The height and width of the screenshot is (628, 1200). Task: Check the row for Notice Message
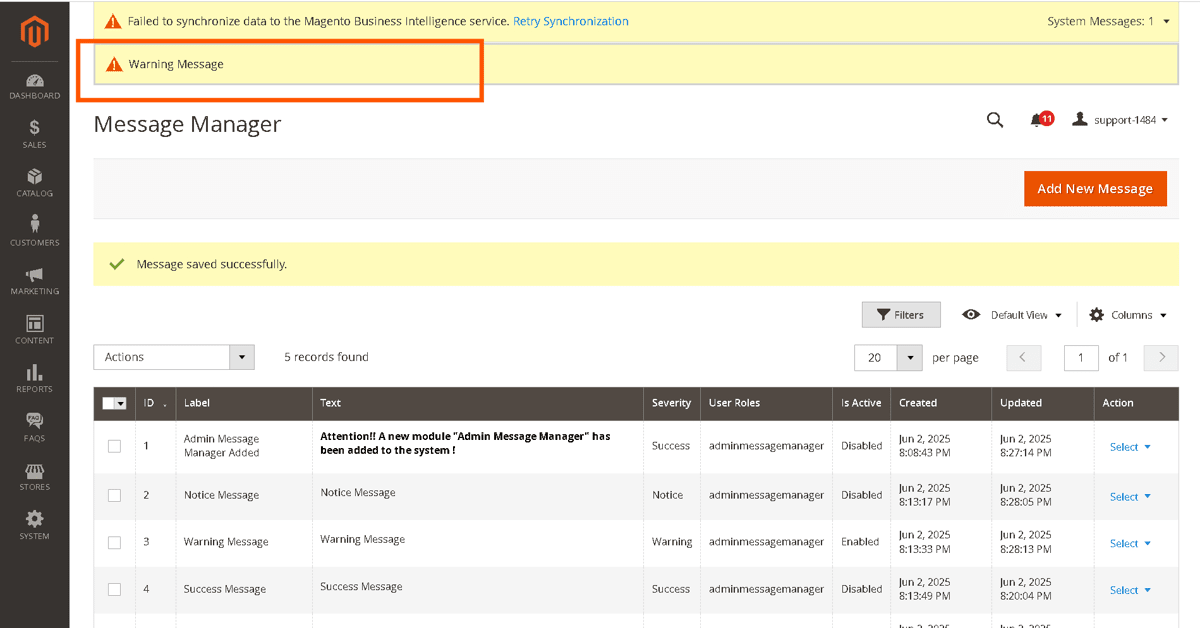coord(114,495)
